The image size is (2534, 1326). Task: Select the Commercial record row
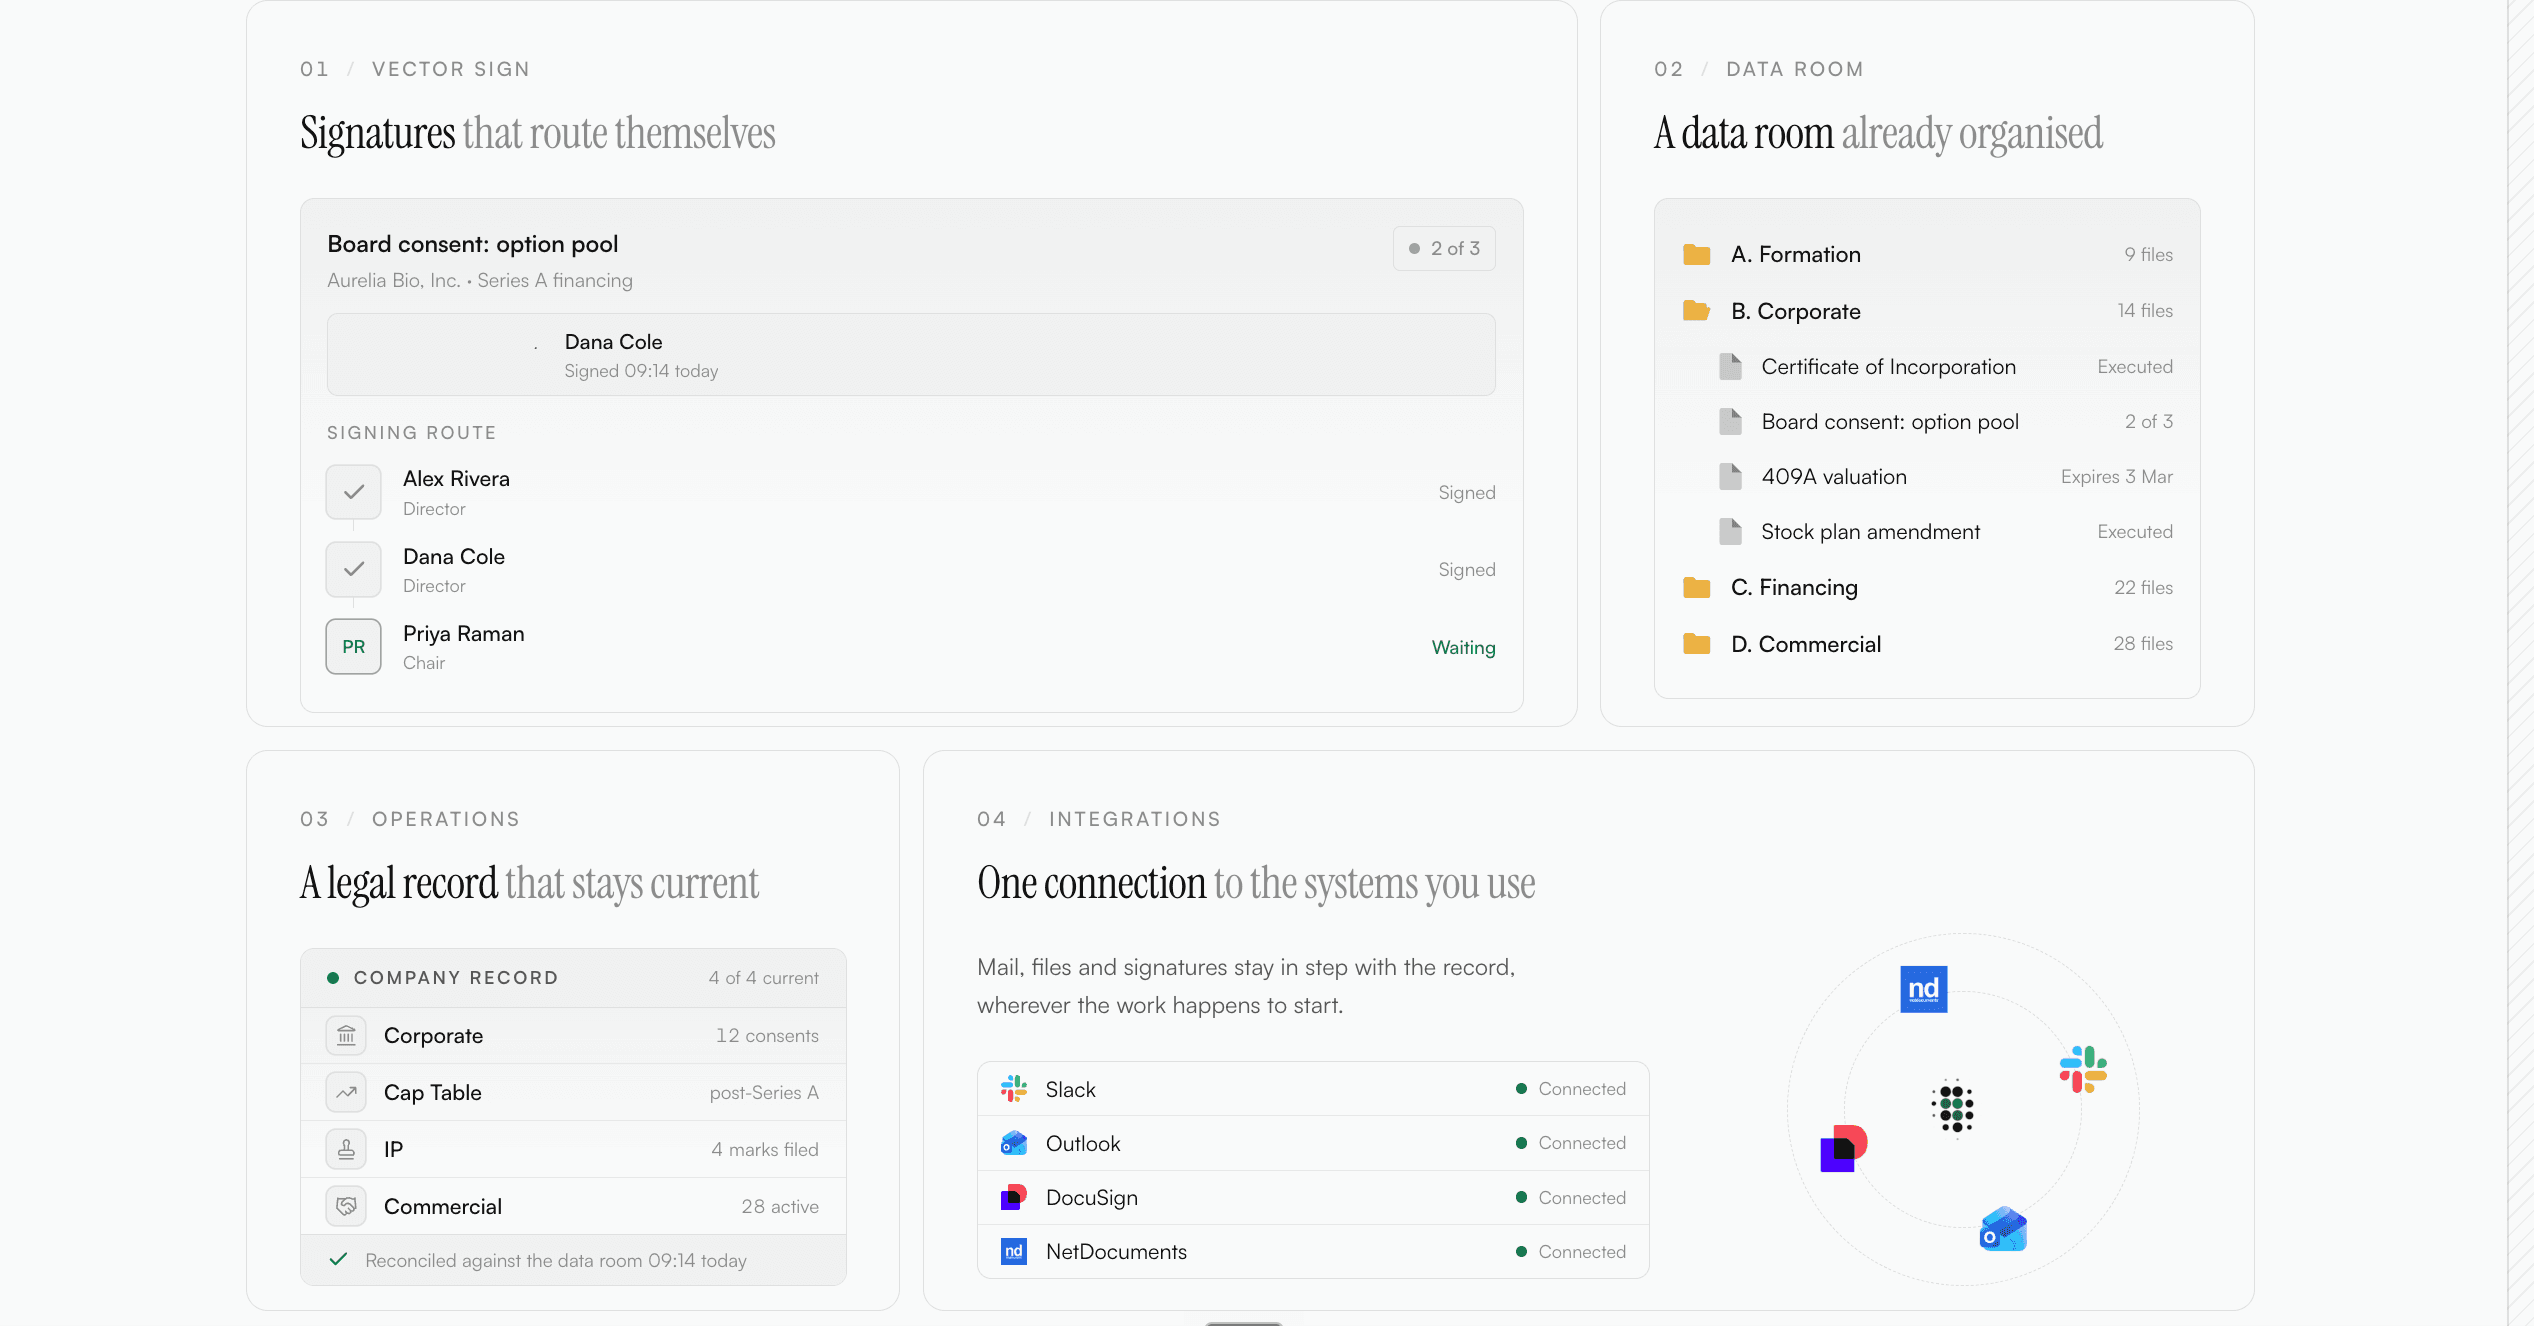573,1207
